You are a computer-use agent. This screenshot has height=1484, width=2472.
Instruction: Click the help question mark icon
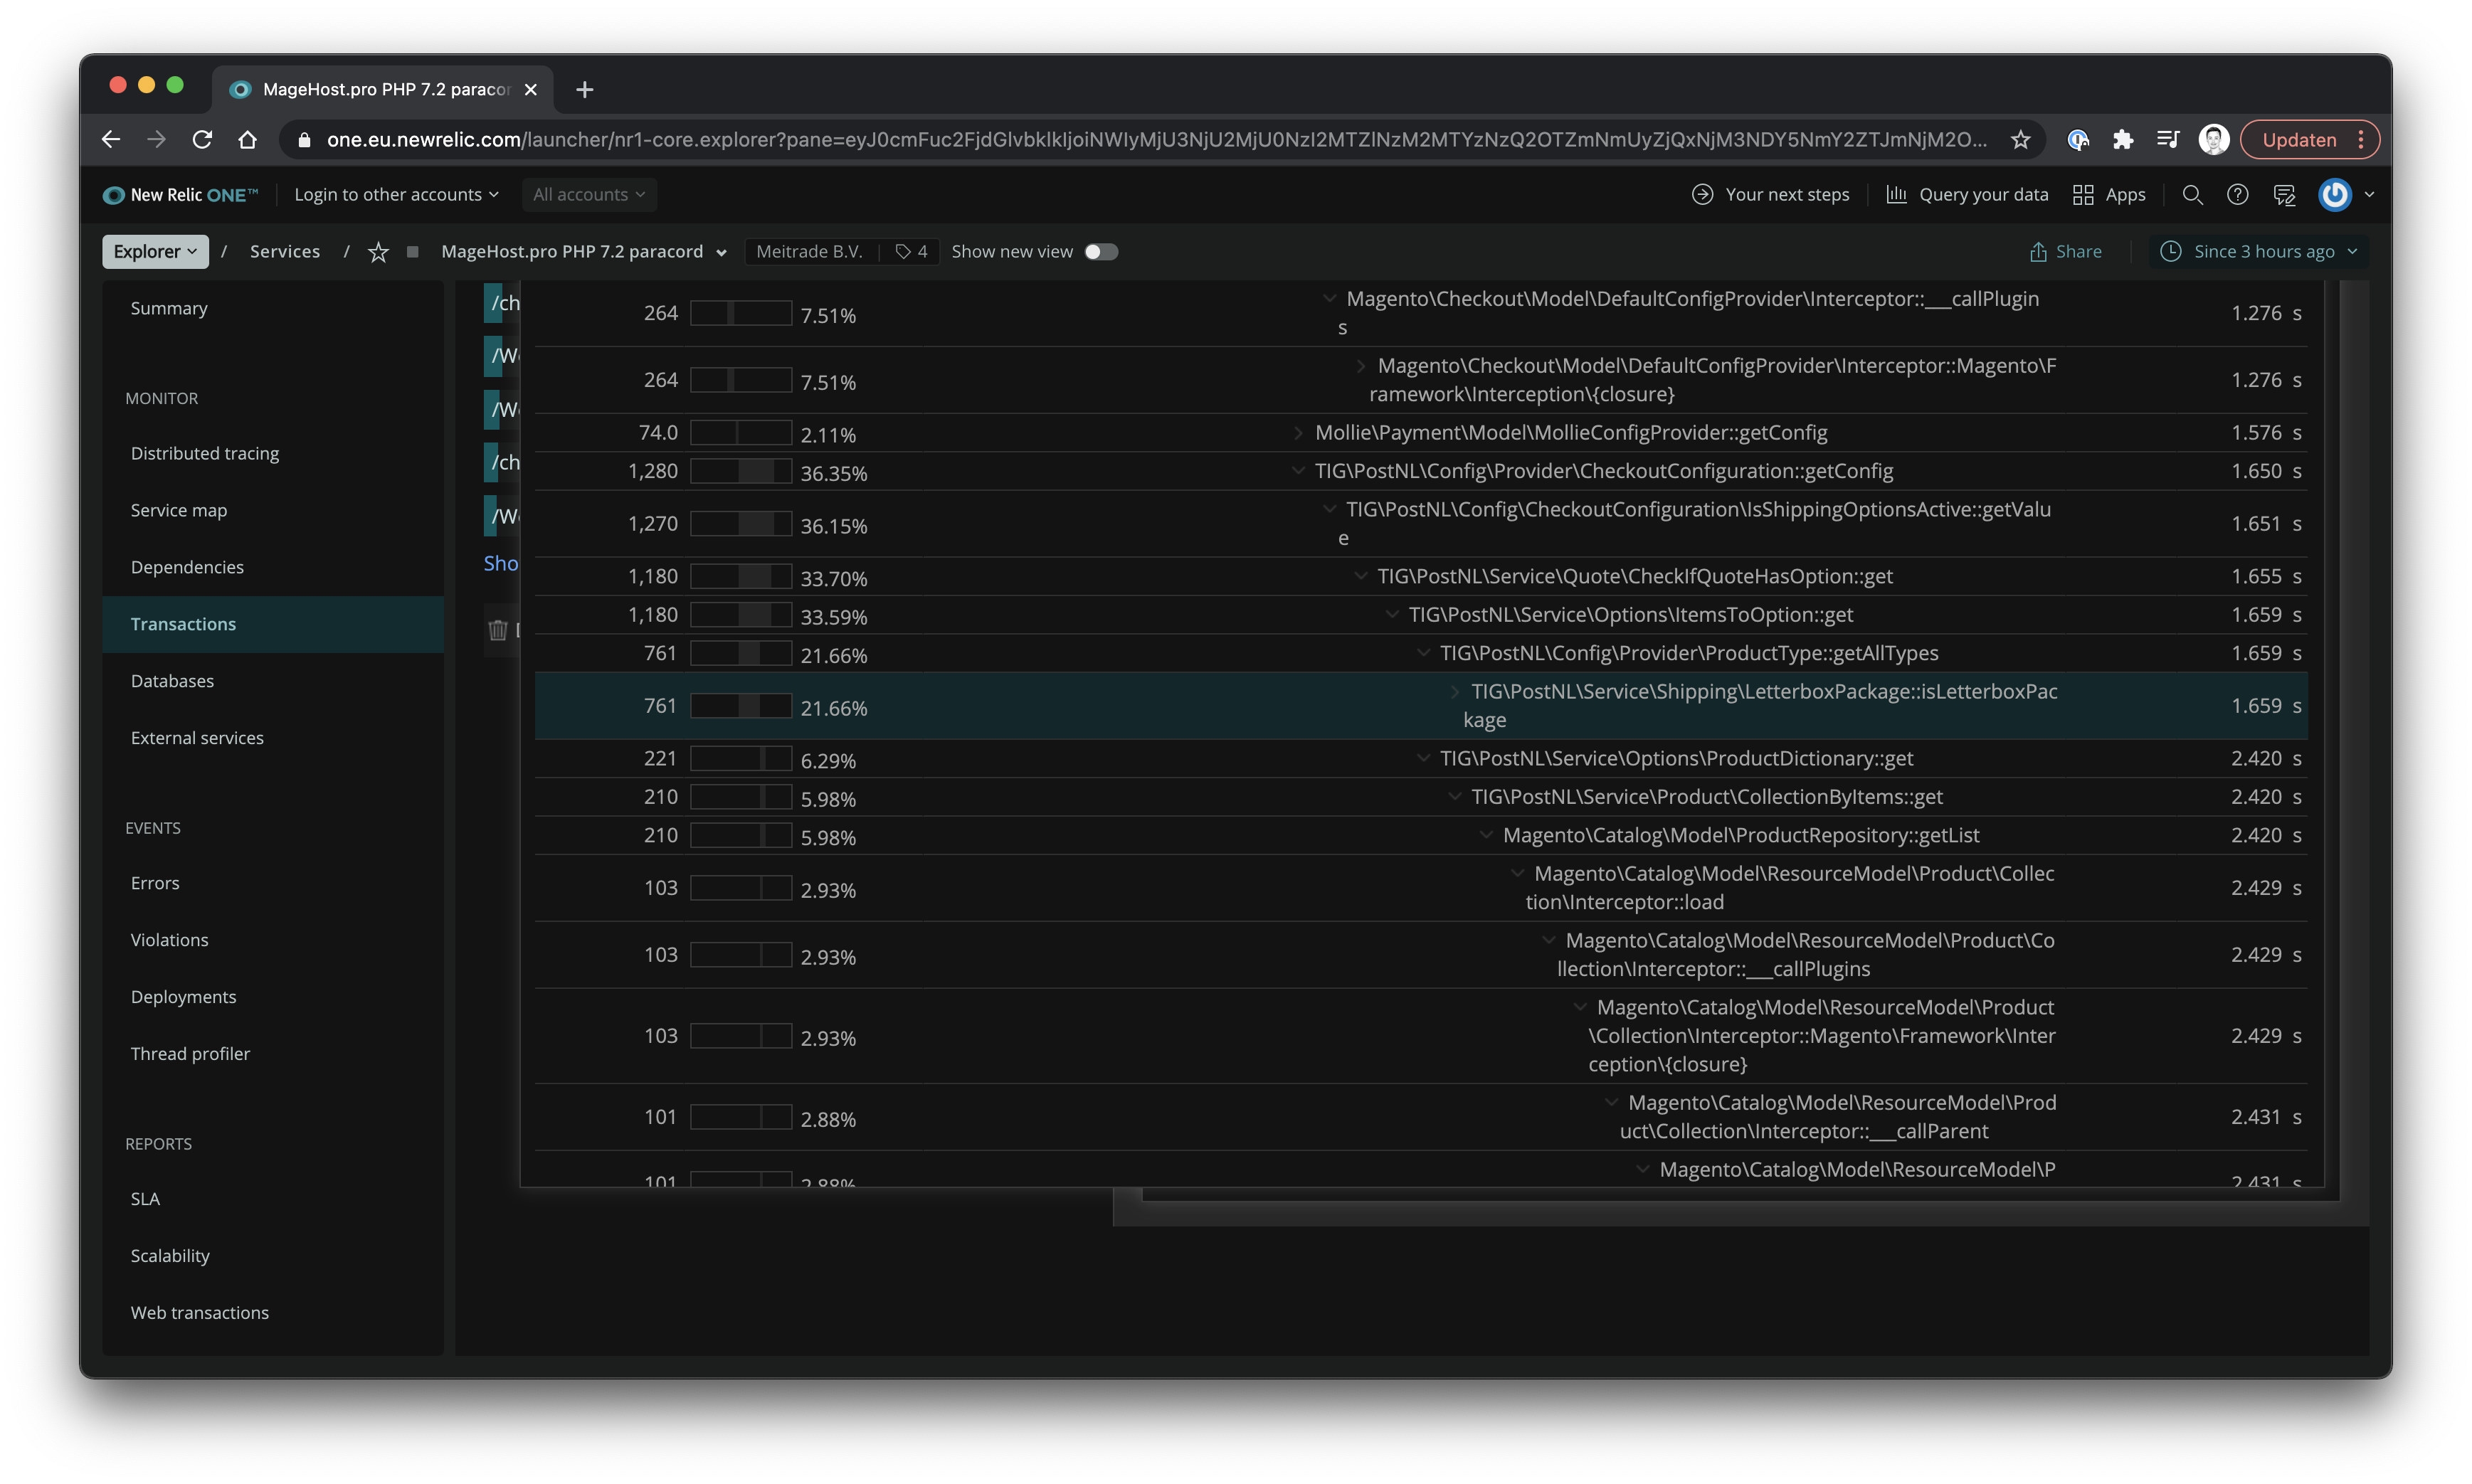2238,194
